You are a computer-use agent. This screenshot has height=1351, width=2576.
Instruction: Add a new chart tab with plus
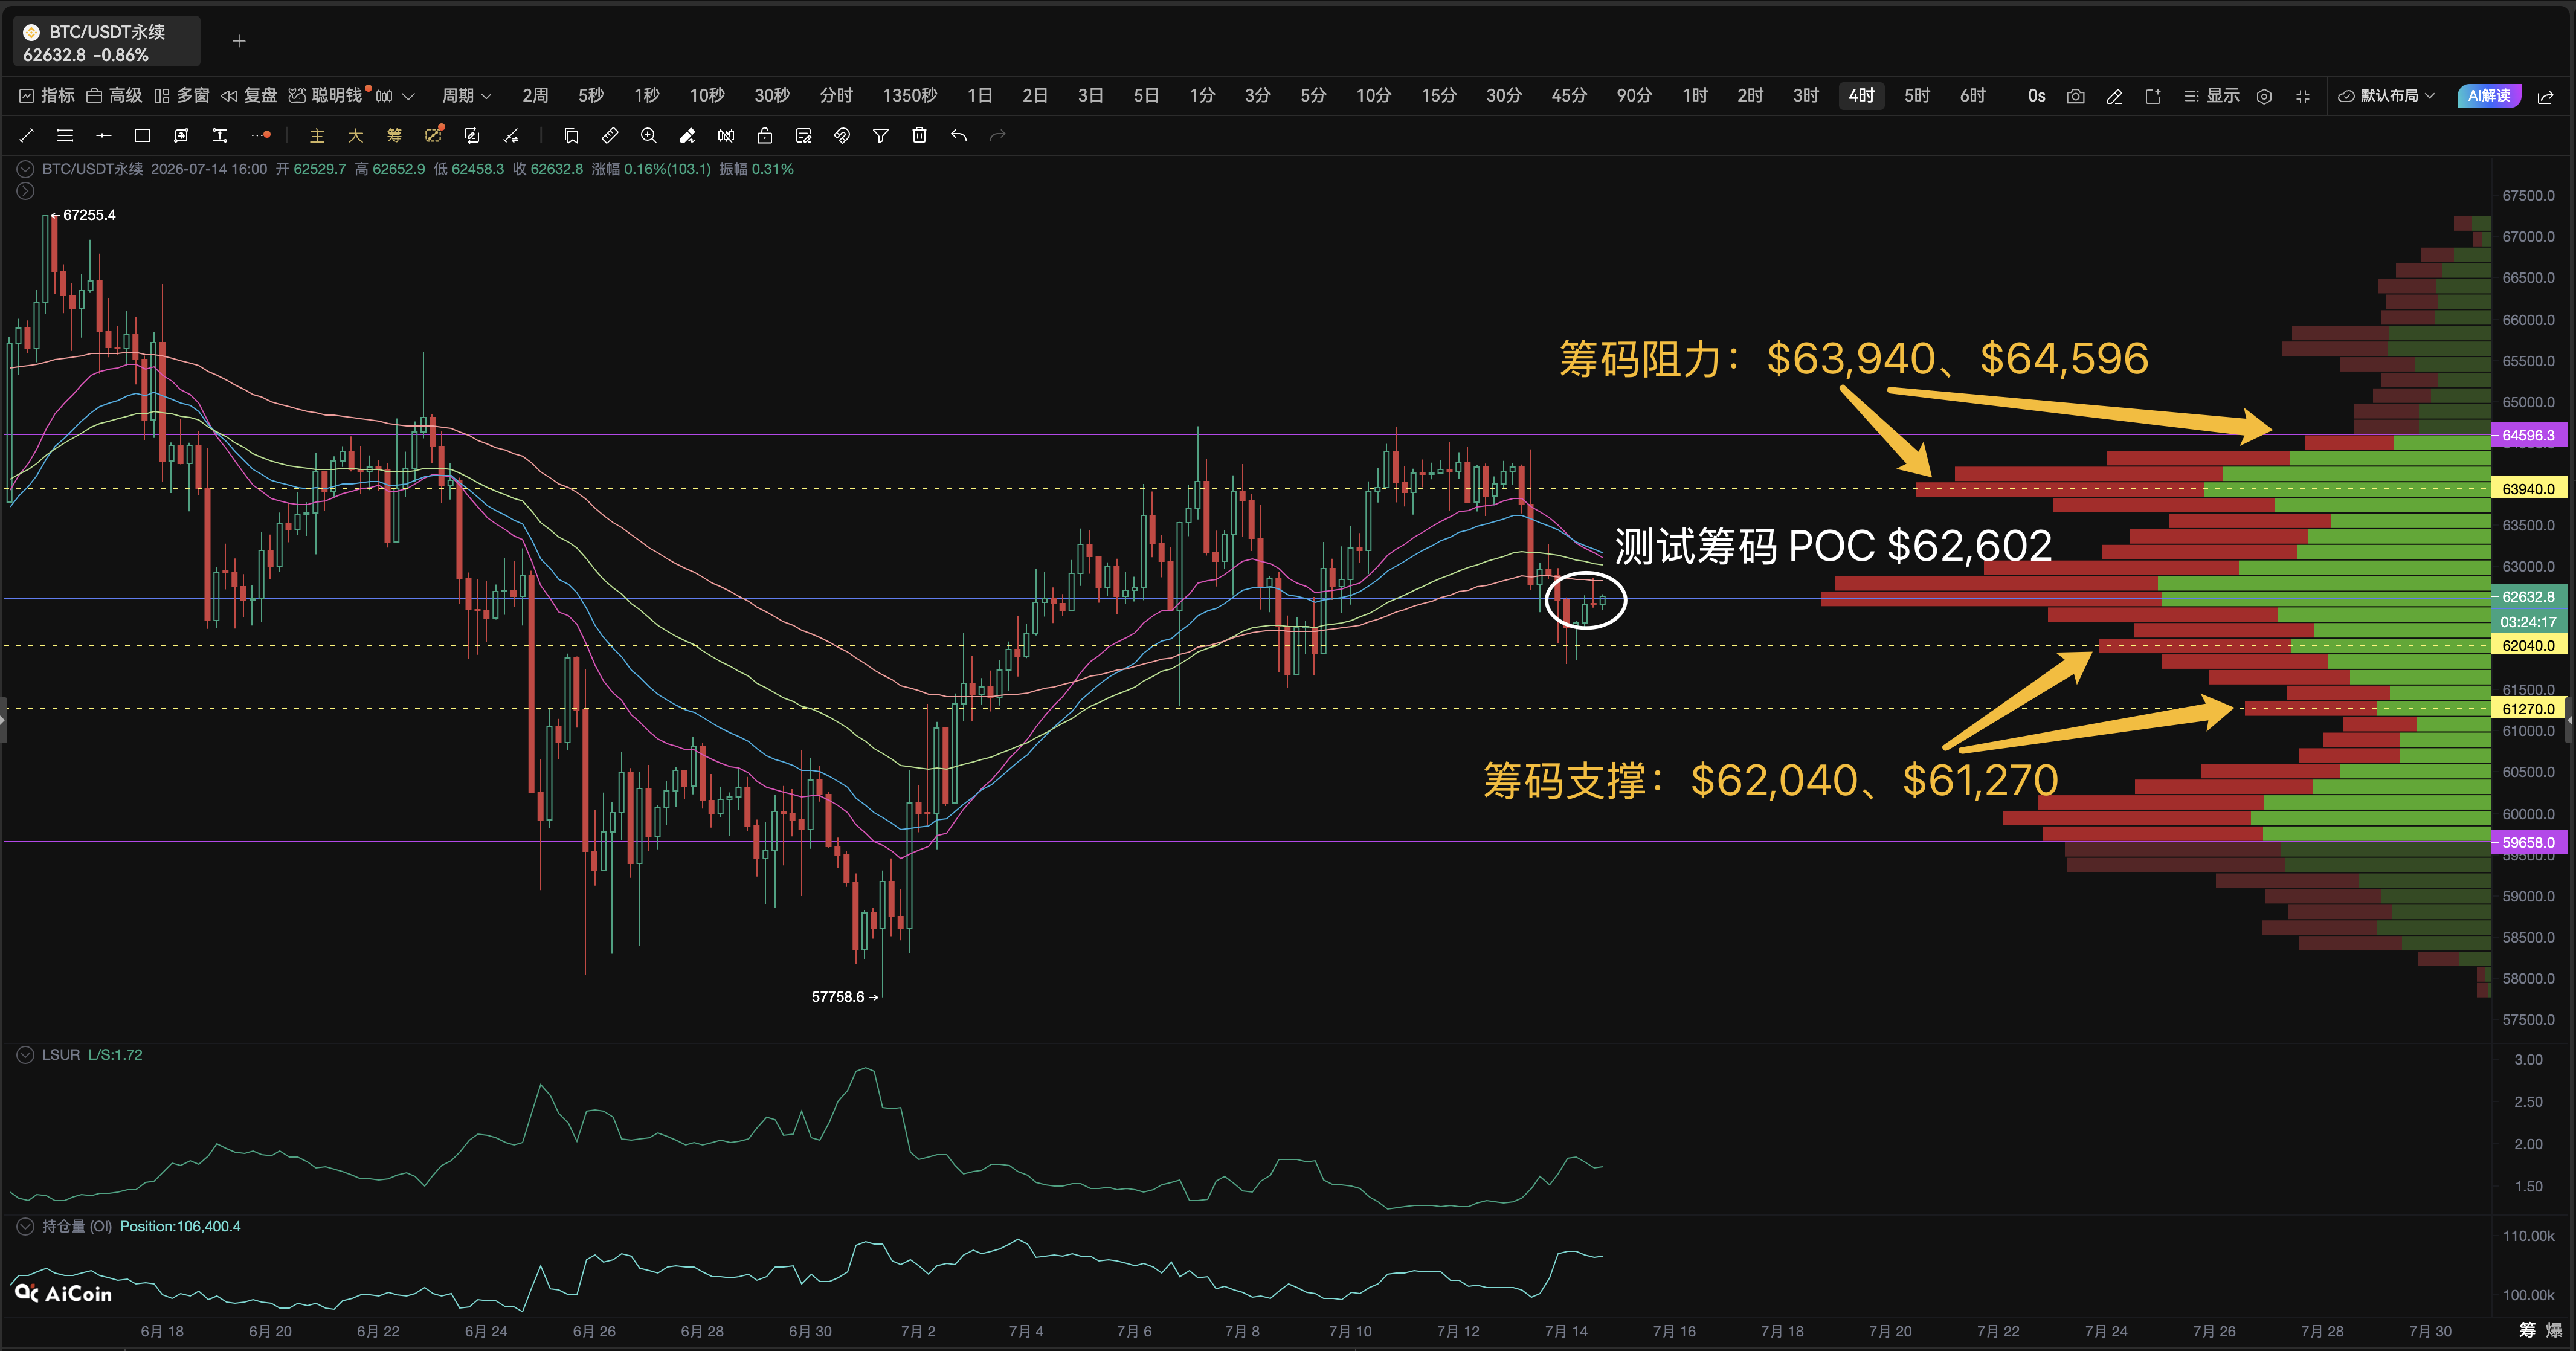click(239, 41)
